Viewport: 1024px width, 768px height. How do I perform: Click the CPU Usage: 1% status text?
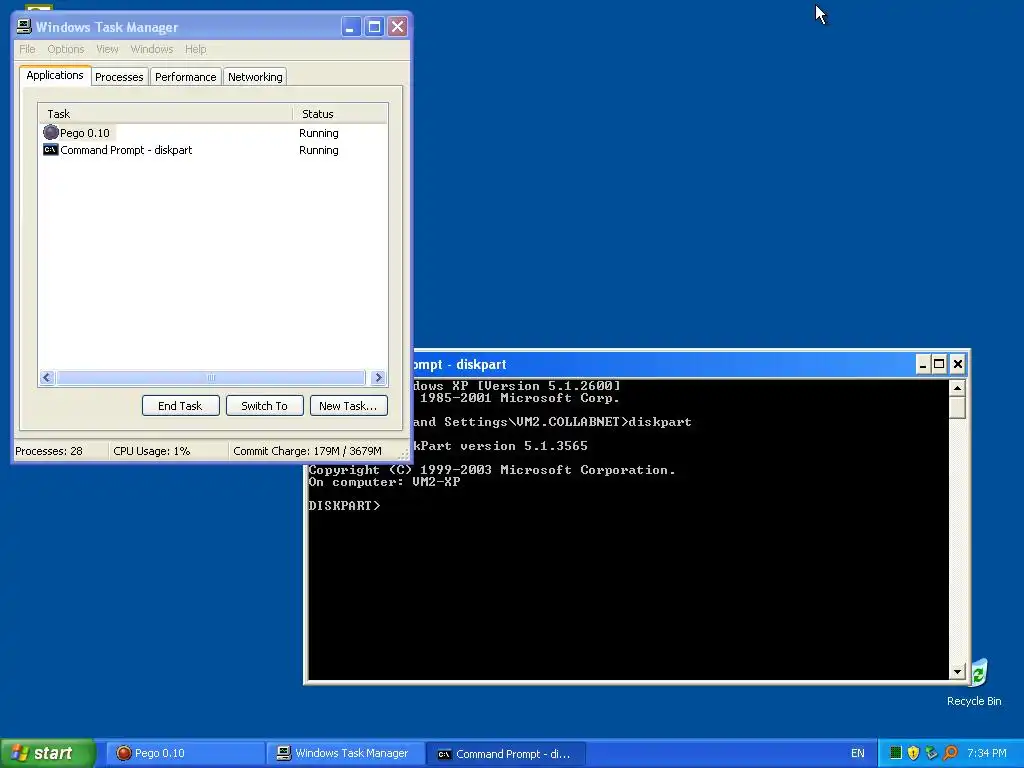point(152,451)
